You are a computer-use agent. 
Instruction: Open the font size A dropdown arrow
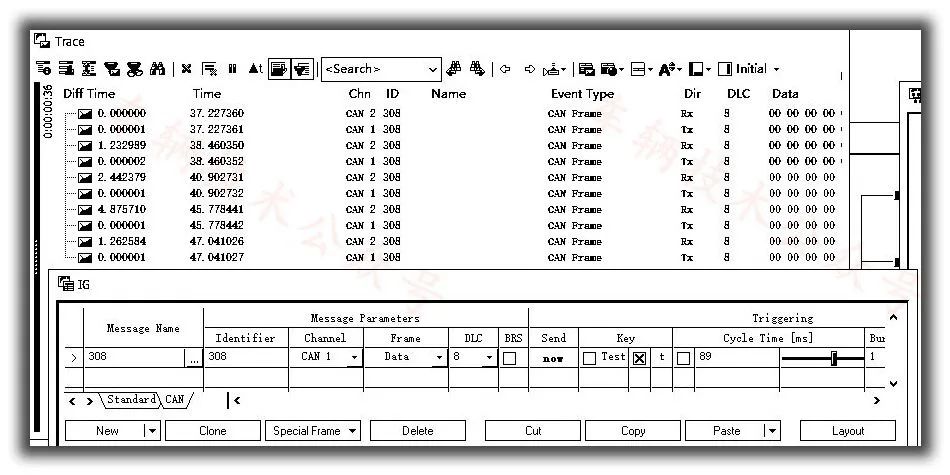[679, 70]
